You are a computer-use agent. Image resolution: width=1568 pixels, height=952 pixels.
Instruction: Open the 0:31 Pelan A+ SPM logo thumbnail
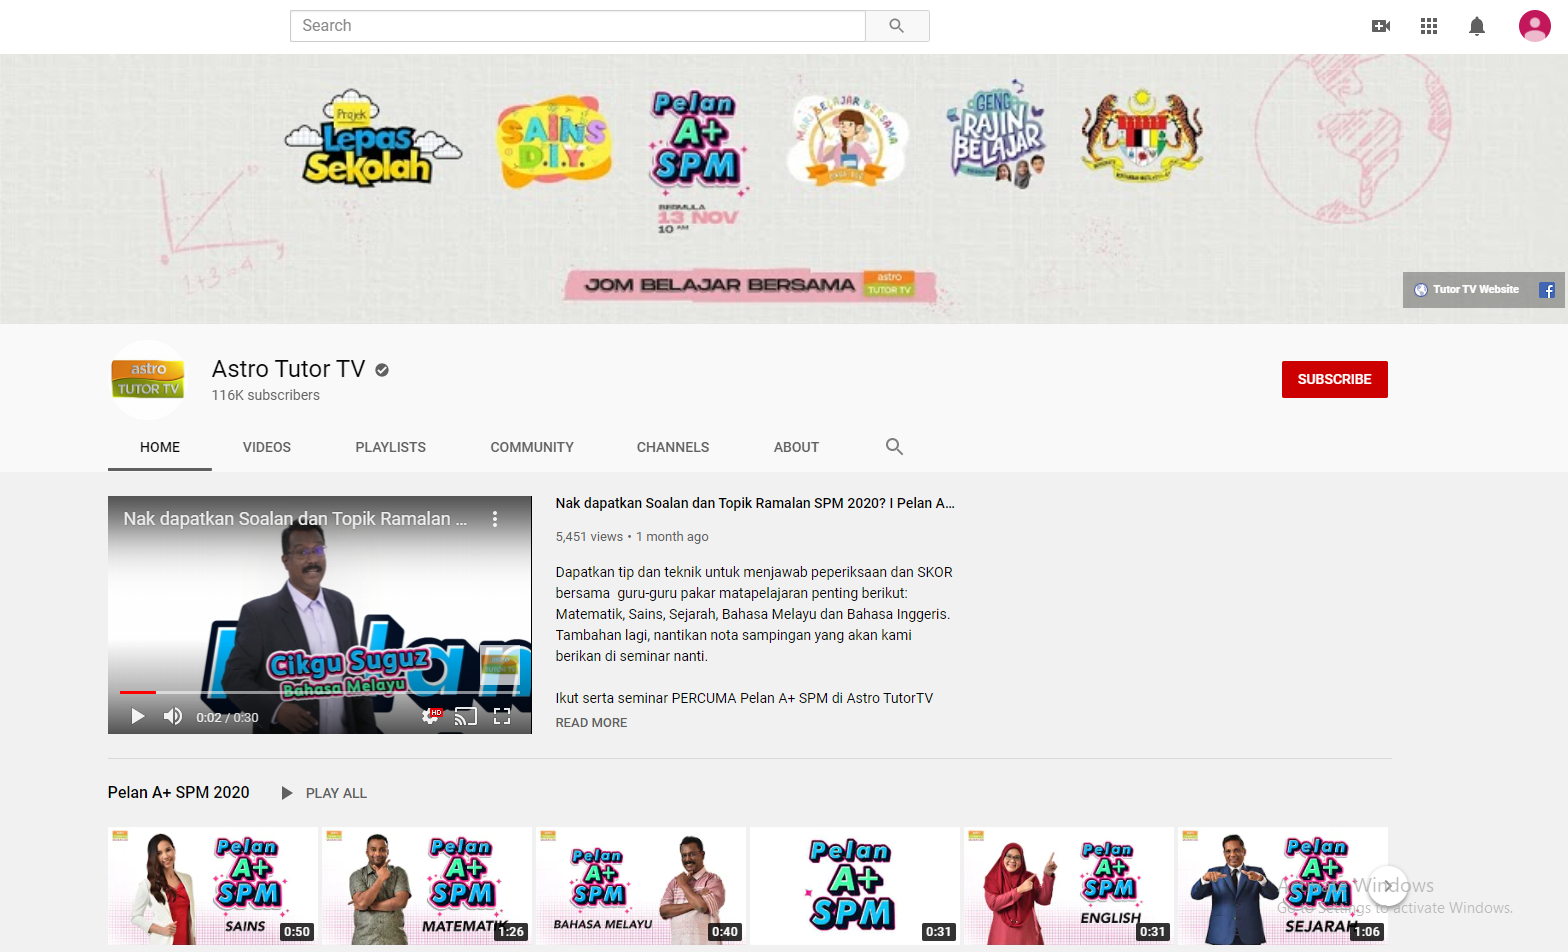point(855,886)
